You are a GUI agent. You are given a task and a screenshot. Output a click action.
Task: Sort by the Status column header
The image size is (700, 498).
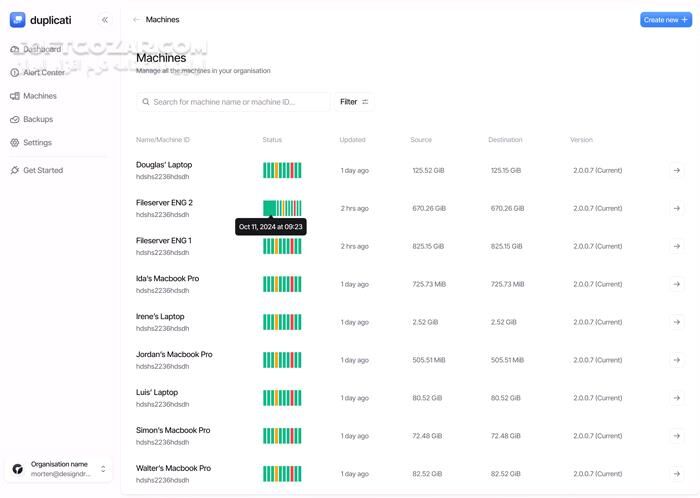(x=272, y=140)
